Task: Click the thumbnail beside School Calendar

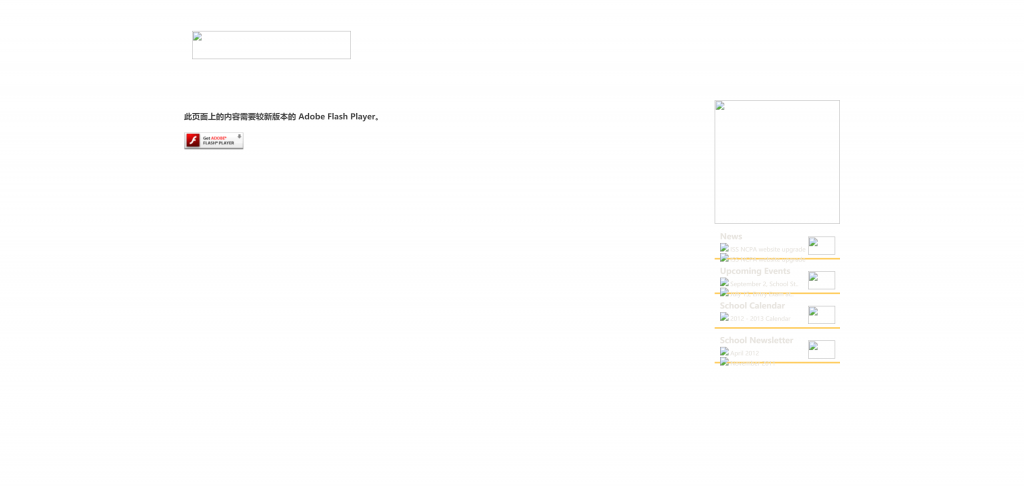Action: [821, 315]
